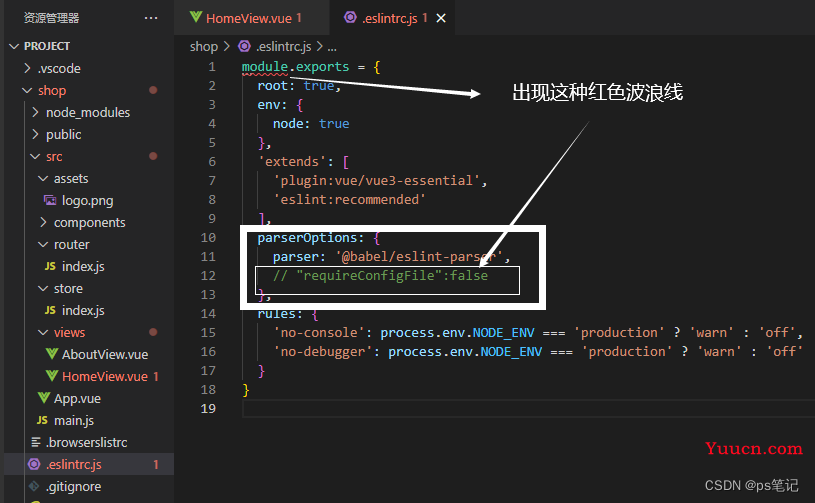Click the modified dot on shop folder
This screenshot has height=503, width=815.
[x=153, y=90]
